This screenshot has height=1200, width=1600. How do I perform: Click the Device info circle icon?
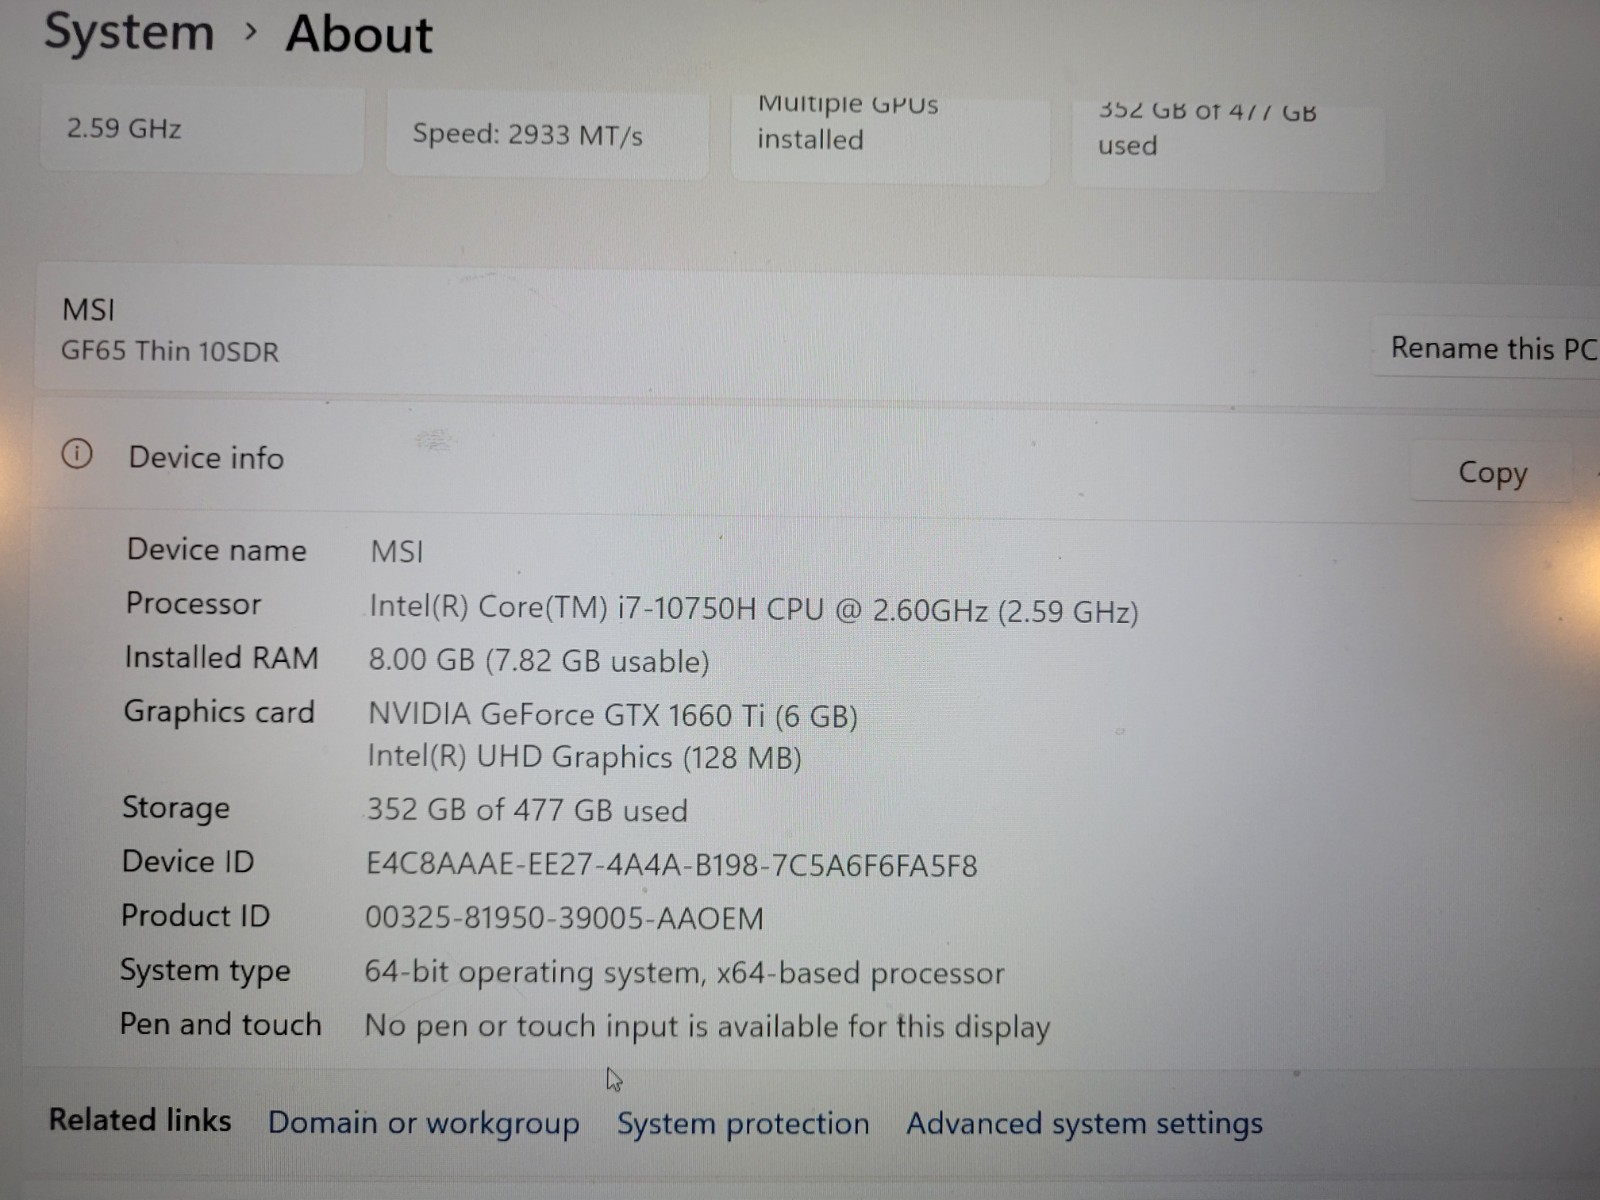77,455
